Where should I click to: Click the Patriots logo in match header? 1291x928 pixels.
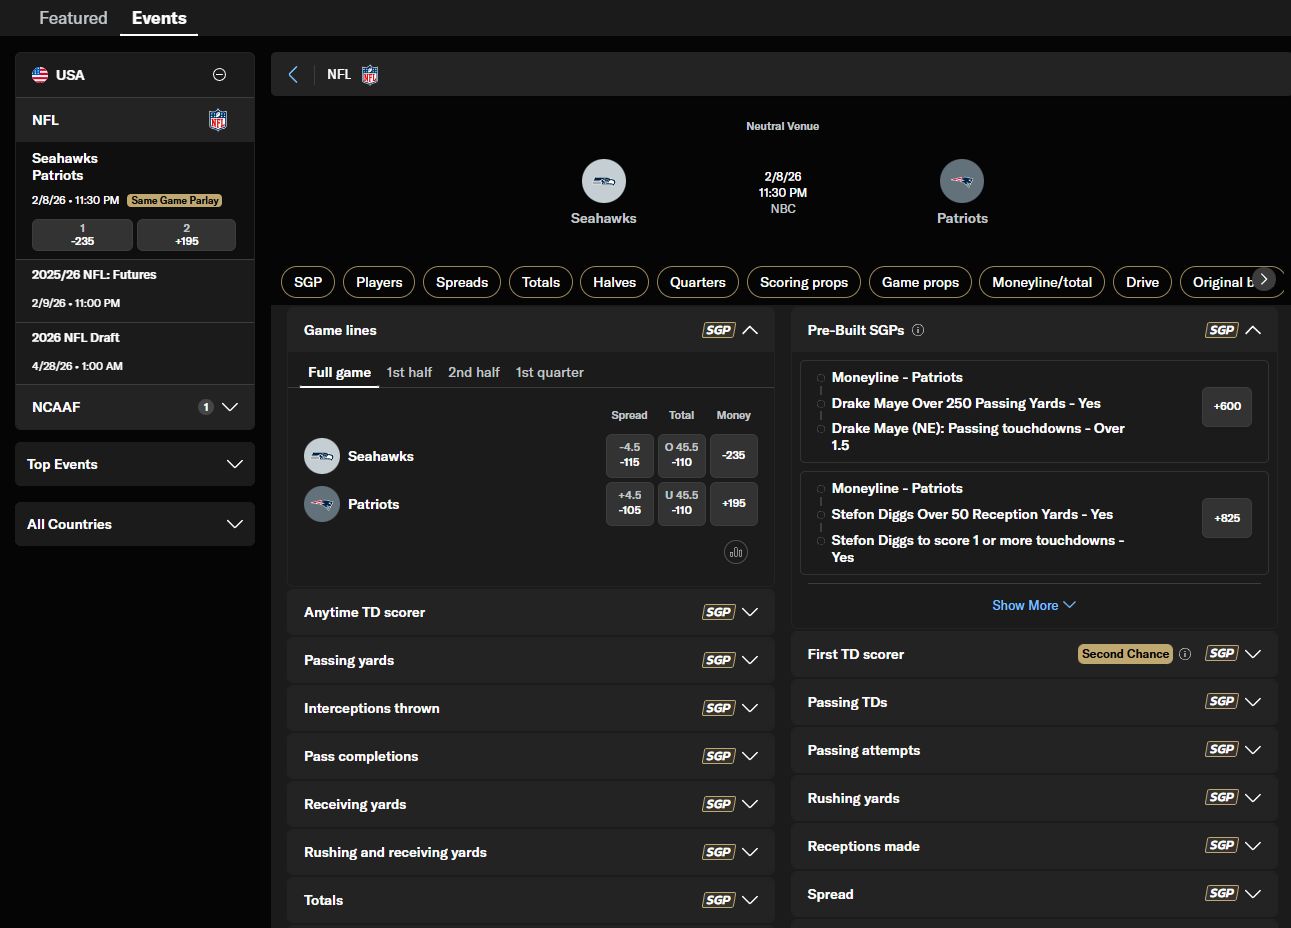pyautogui.click(x=962, y=182)
